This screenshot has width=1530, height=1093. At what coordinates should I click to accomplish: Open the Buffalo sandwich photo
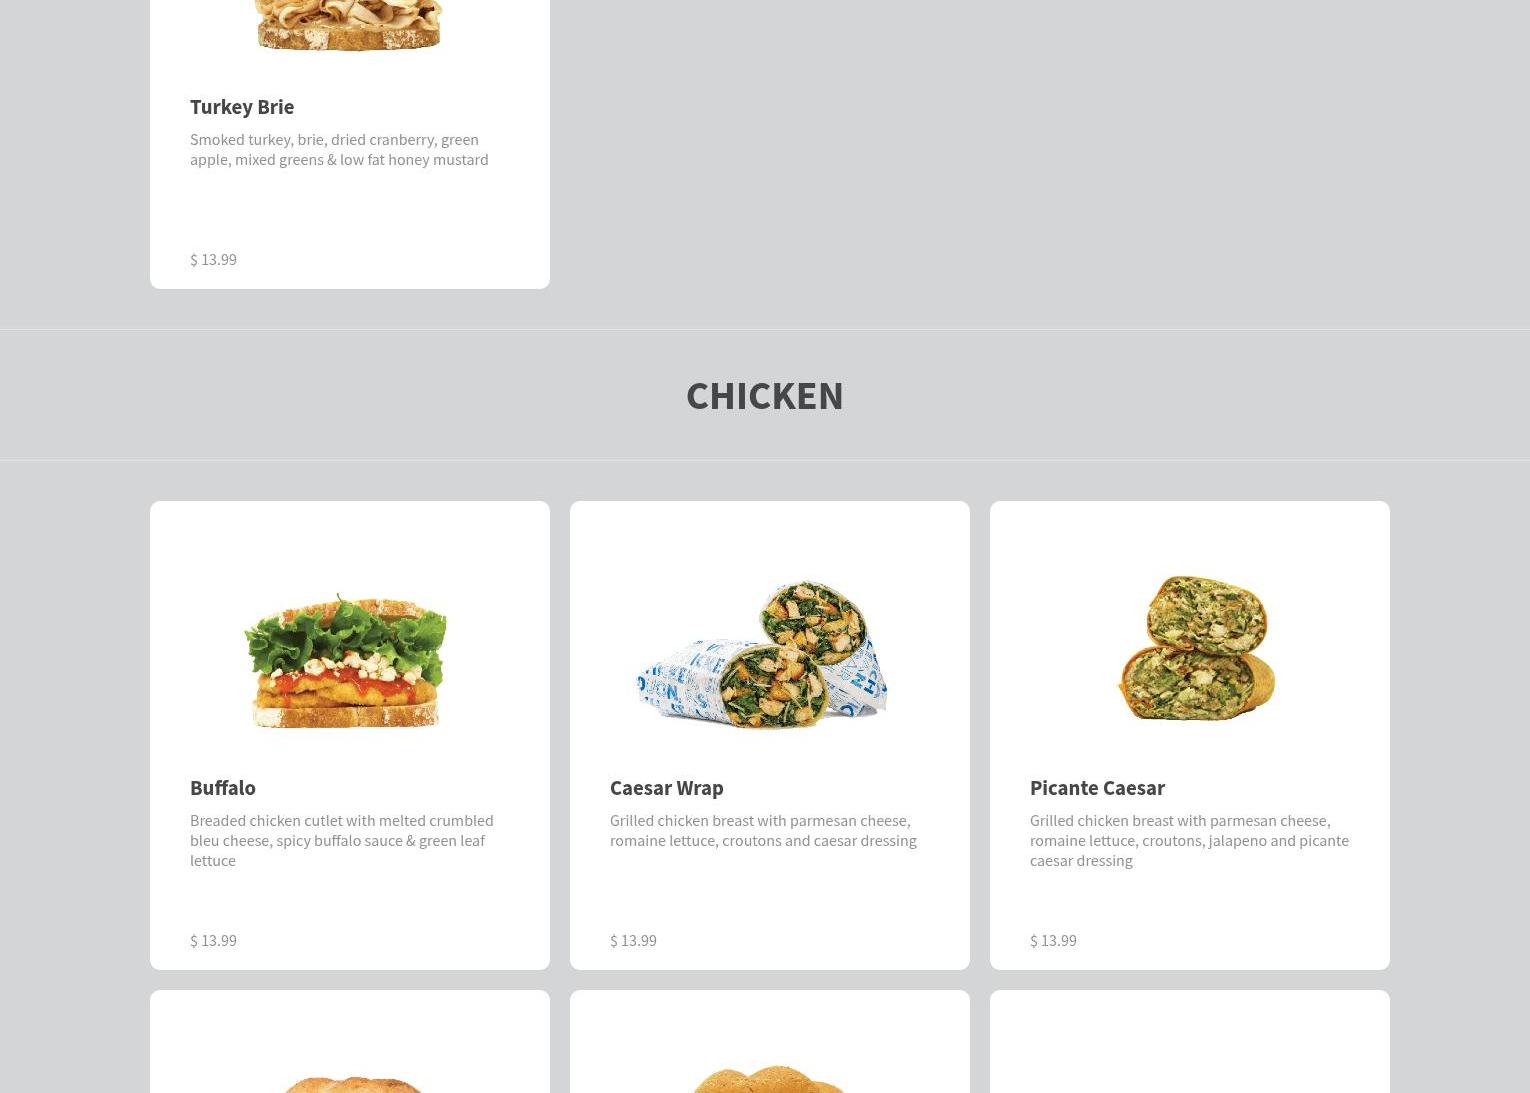[347, 661]
